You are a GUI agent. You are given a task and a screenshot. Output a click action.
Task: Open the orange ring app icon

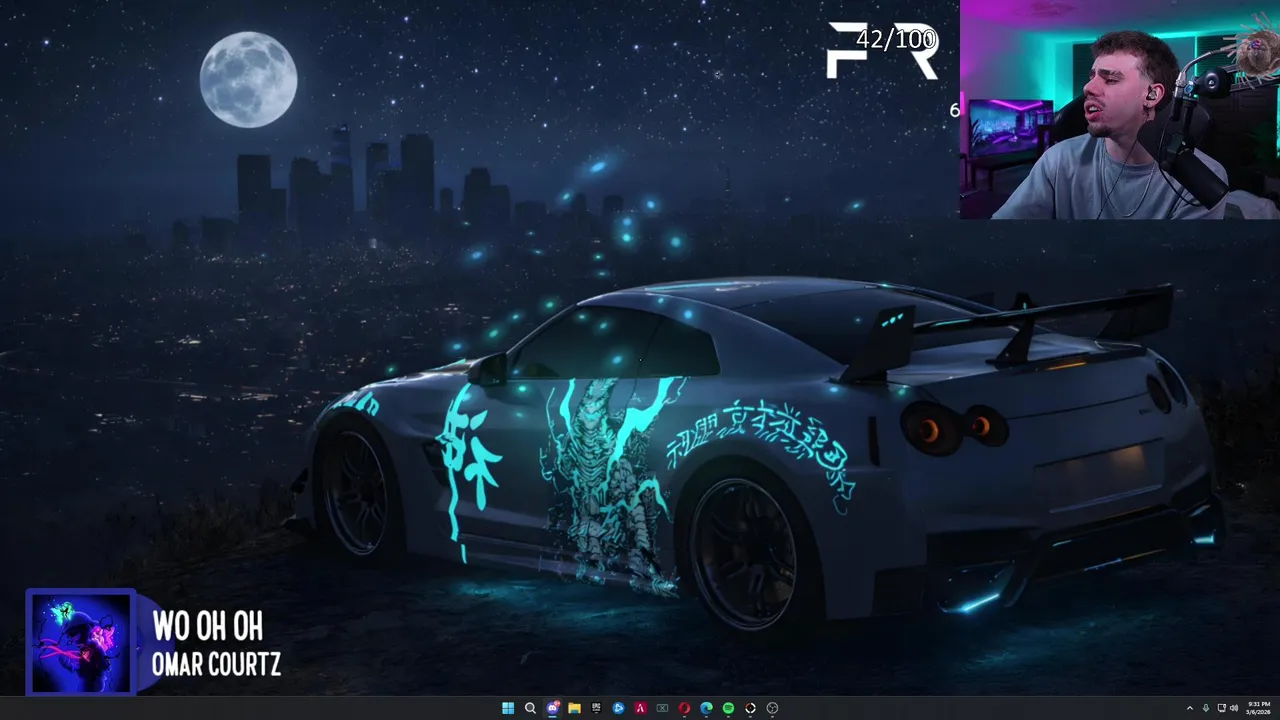pyautogui.click(x=750, y=708)
